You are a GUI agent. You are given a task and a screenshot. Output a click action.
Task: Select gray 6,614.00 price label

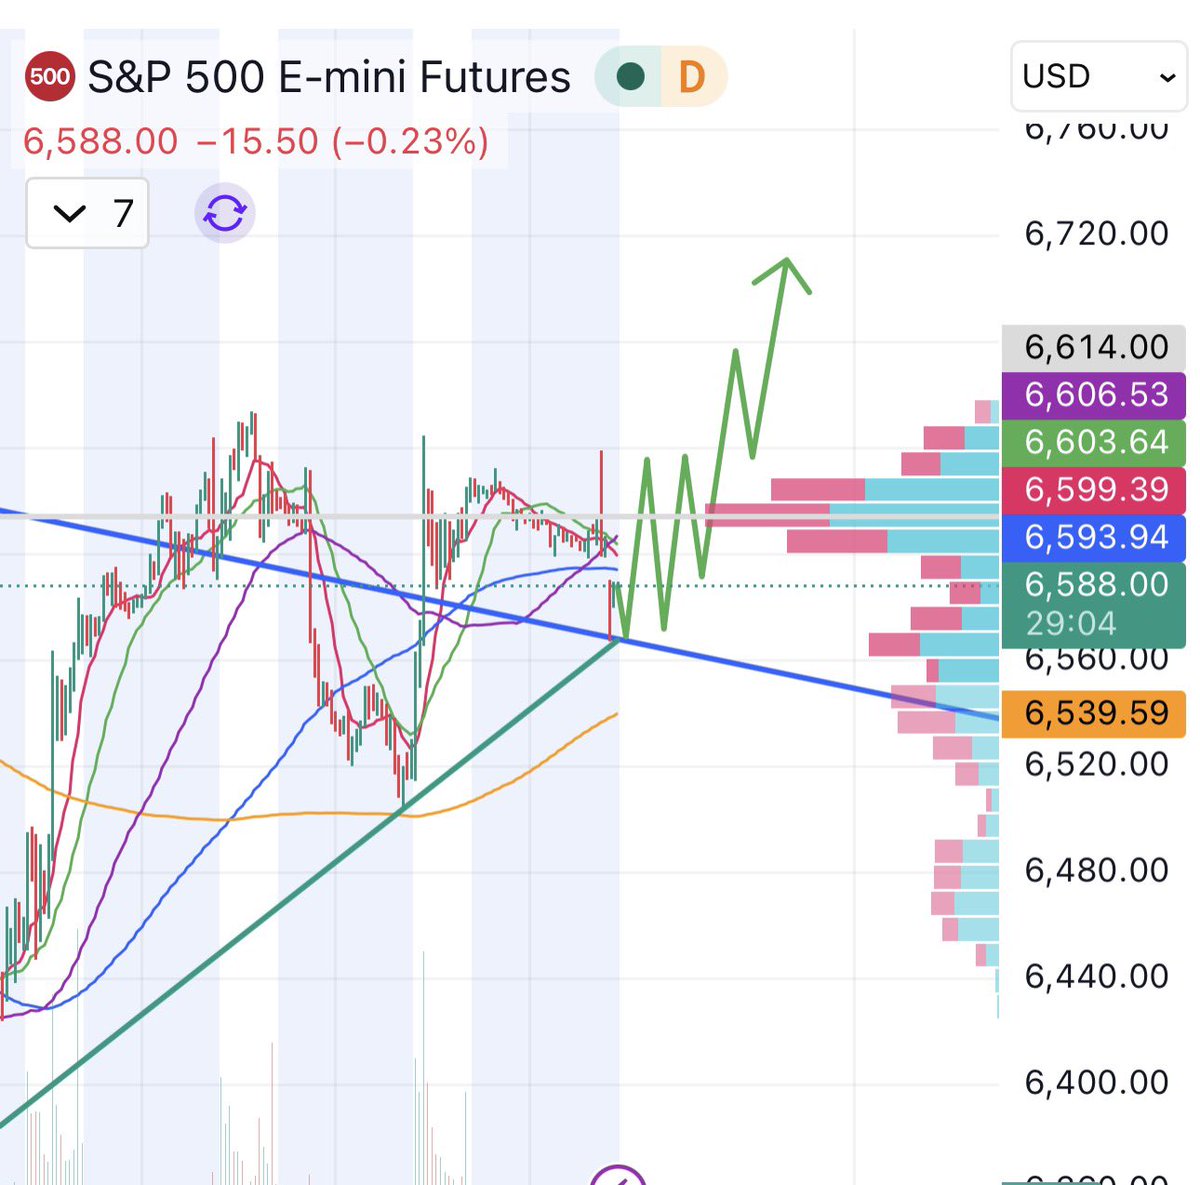tap(1093, 347)
